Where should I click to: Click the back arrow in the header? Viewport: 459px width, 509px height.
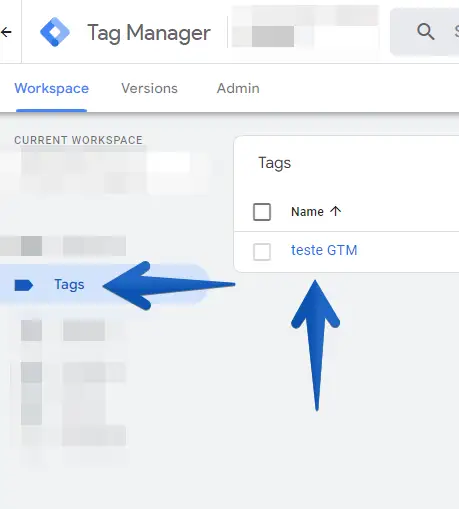click(6, 32)
